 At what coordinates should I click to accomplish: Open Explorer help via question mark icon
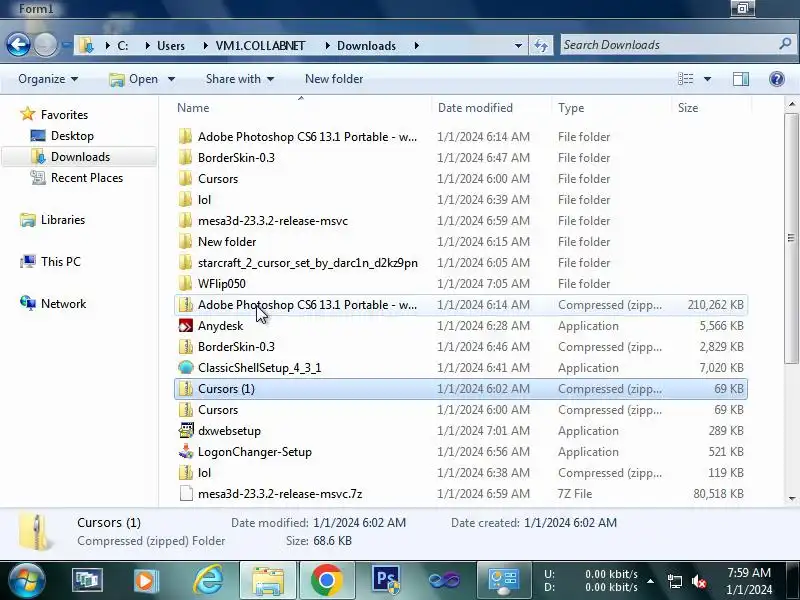coord(777,79)
